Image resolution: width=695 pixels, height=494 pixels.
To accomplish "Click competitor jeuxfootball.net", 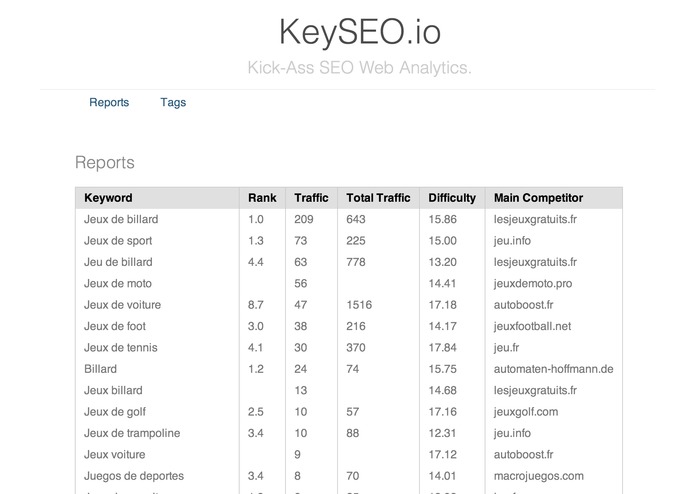I will pos(532,326).
